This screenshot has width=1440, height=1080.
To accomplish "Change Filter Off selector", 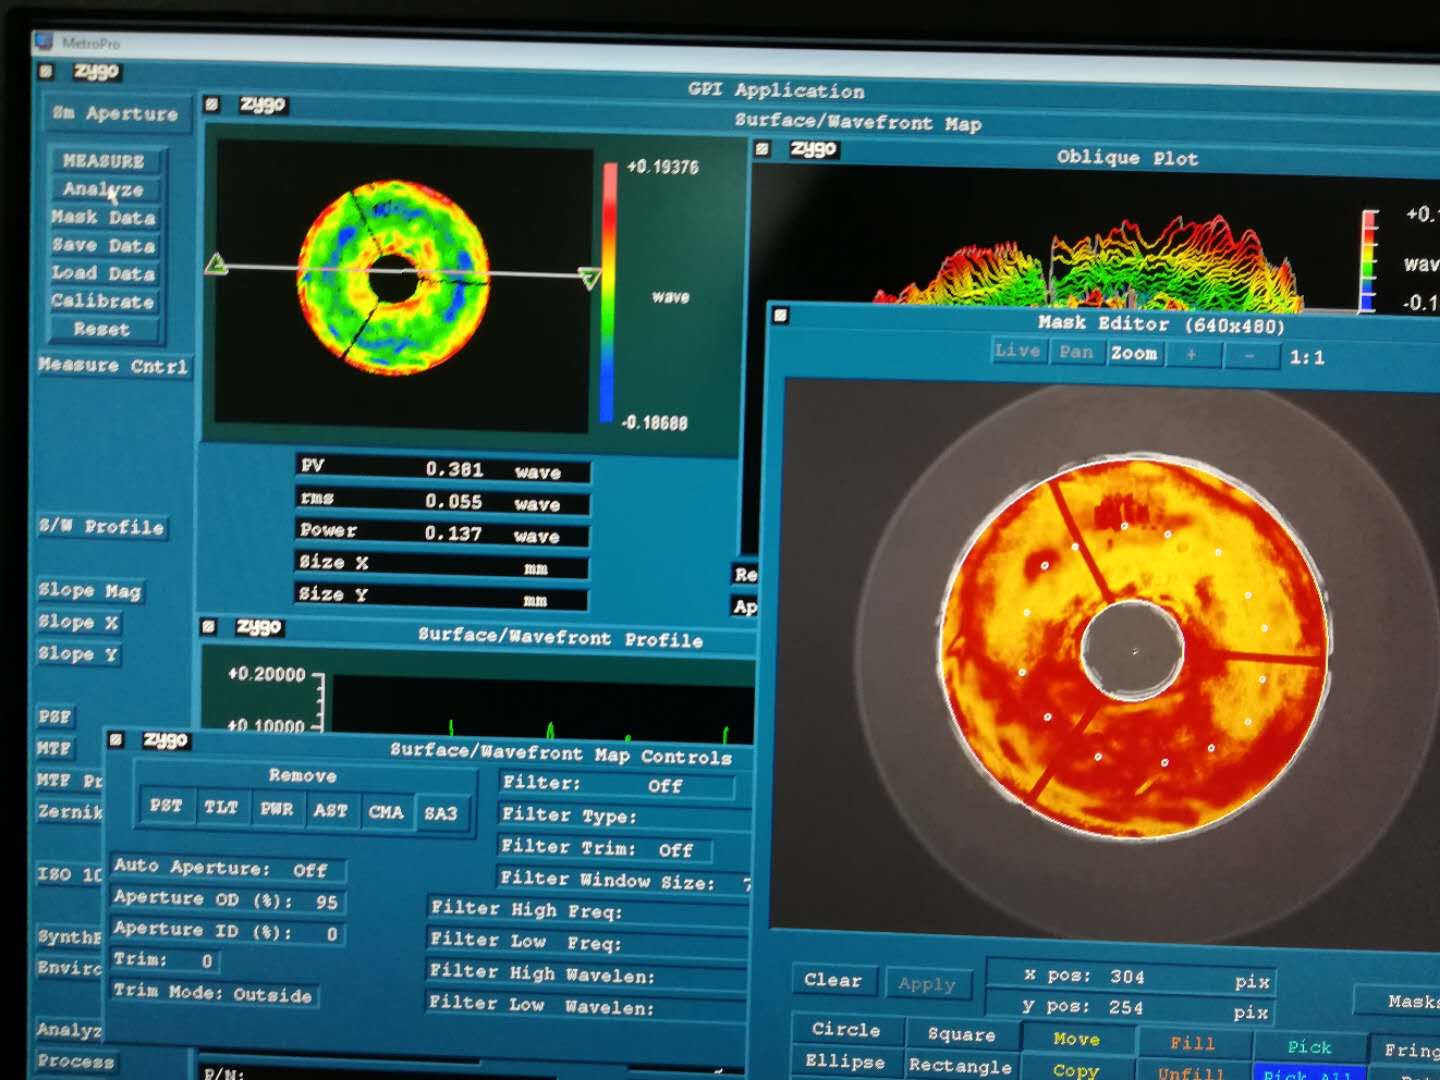I will [617, 785].
